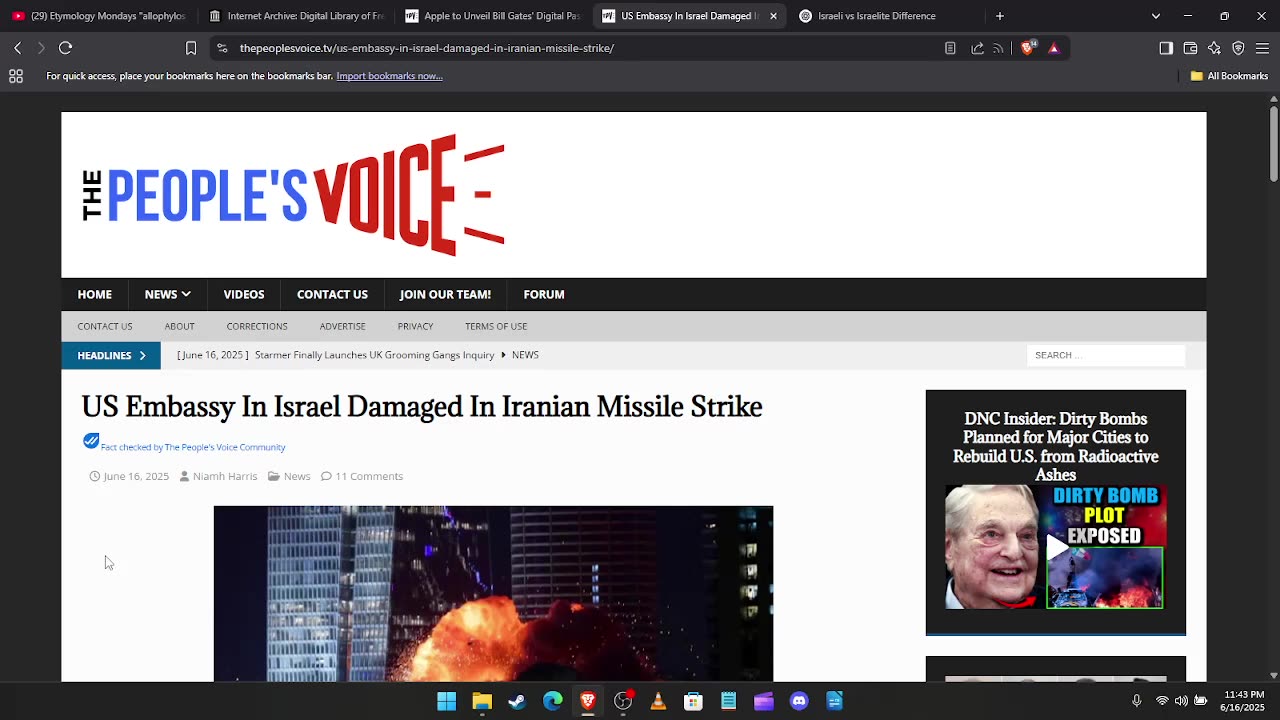Viewport: 1280px width, 720px height.
Task: Open All Bookmarks folder
Action: point(1229,76)
